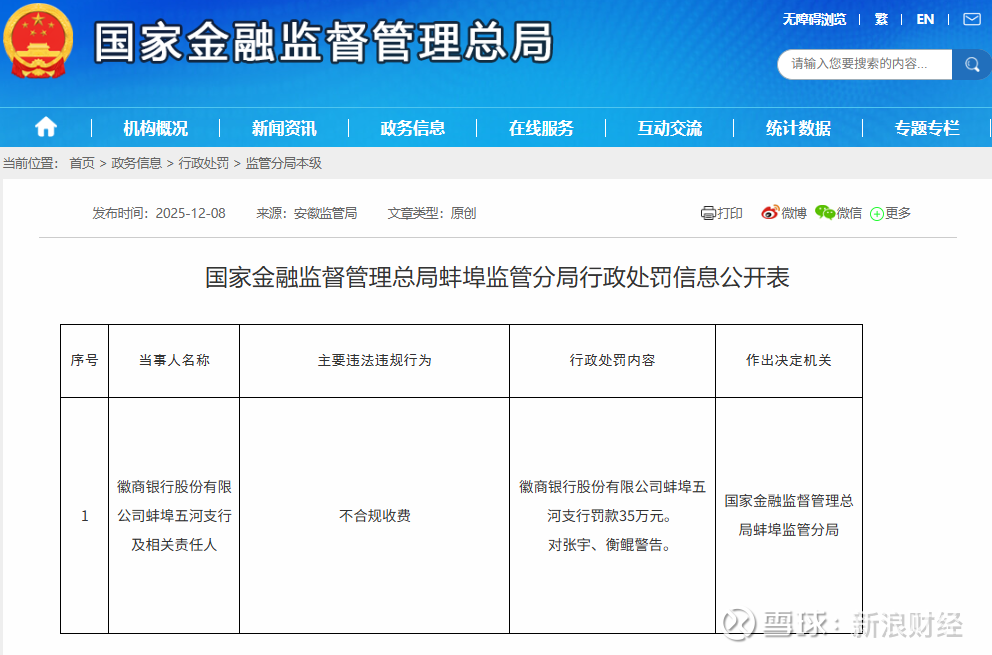Click the 序号 column header
992x655 pixels.
point(84,361)
